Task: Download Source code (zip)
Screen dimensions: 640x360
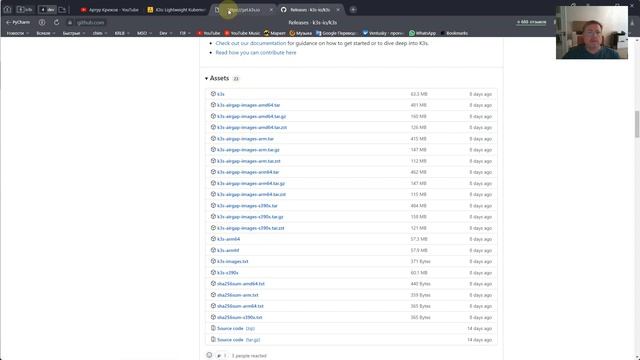Action: click(x=236, y=329)
